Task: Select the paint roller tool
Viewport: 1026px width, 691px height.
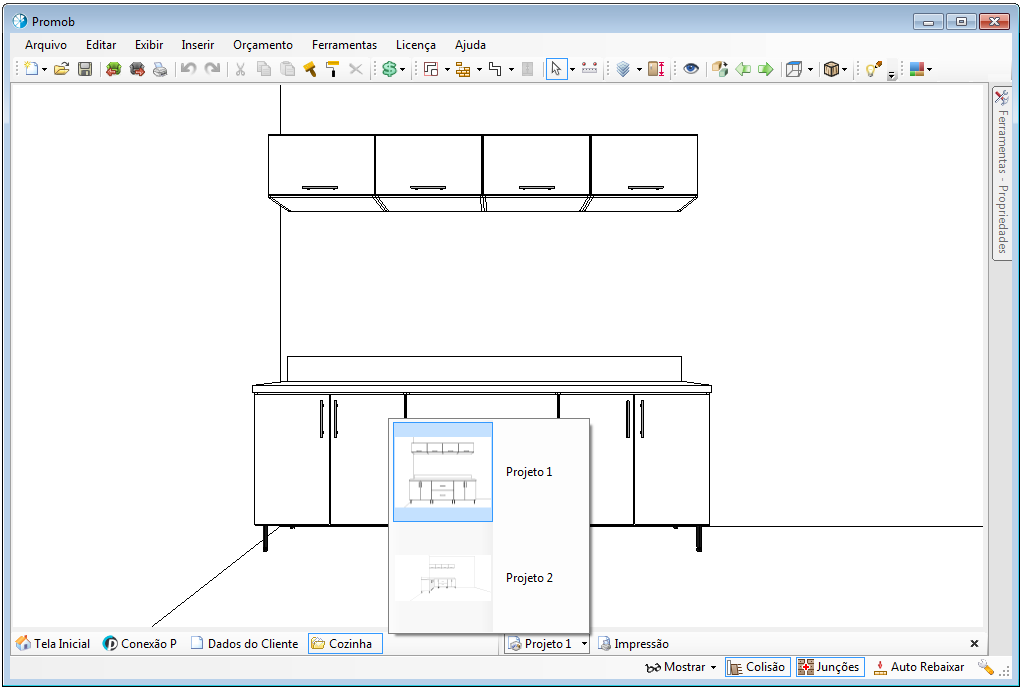Action: [332, 69]
